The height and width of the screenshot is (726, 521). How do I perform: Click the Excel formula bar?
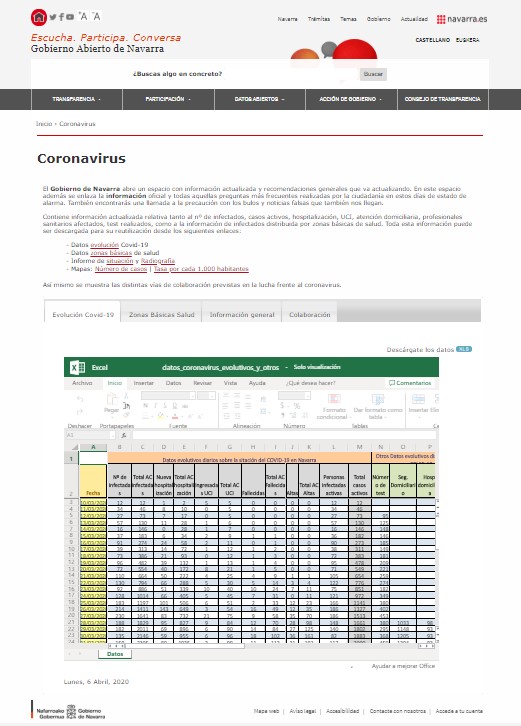coord(283,435)
